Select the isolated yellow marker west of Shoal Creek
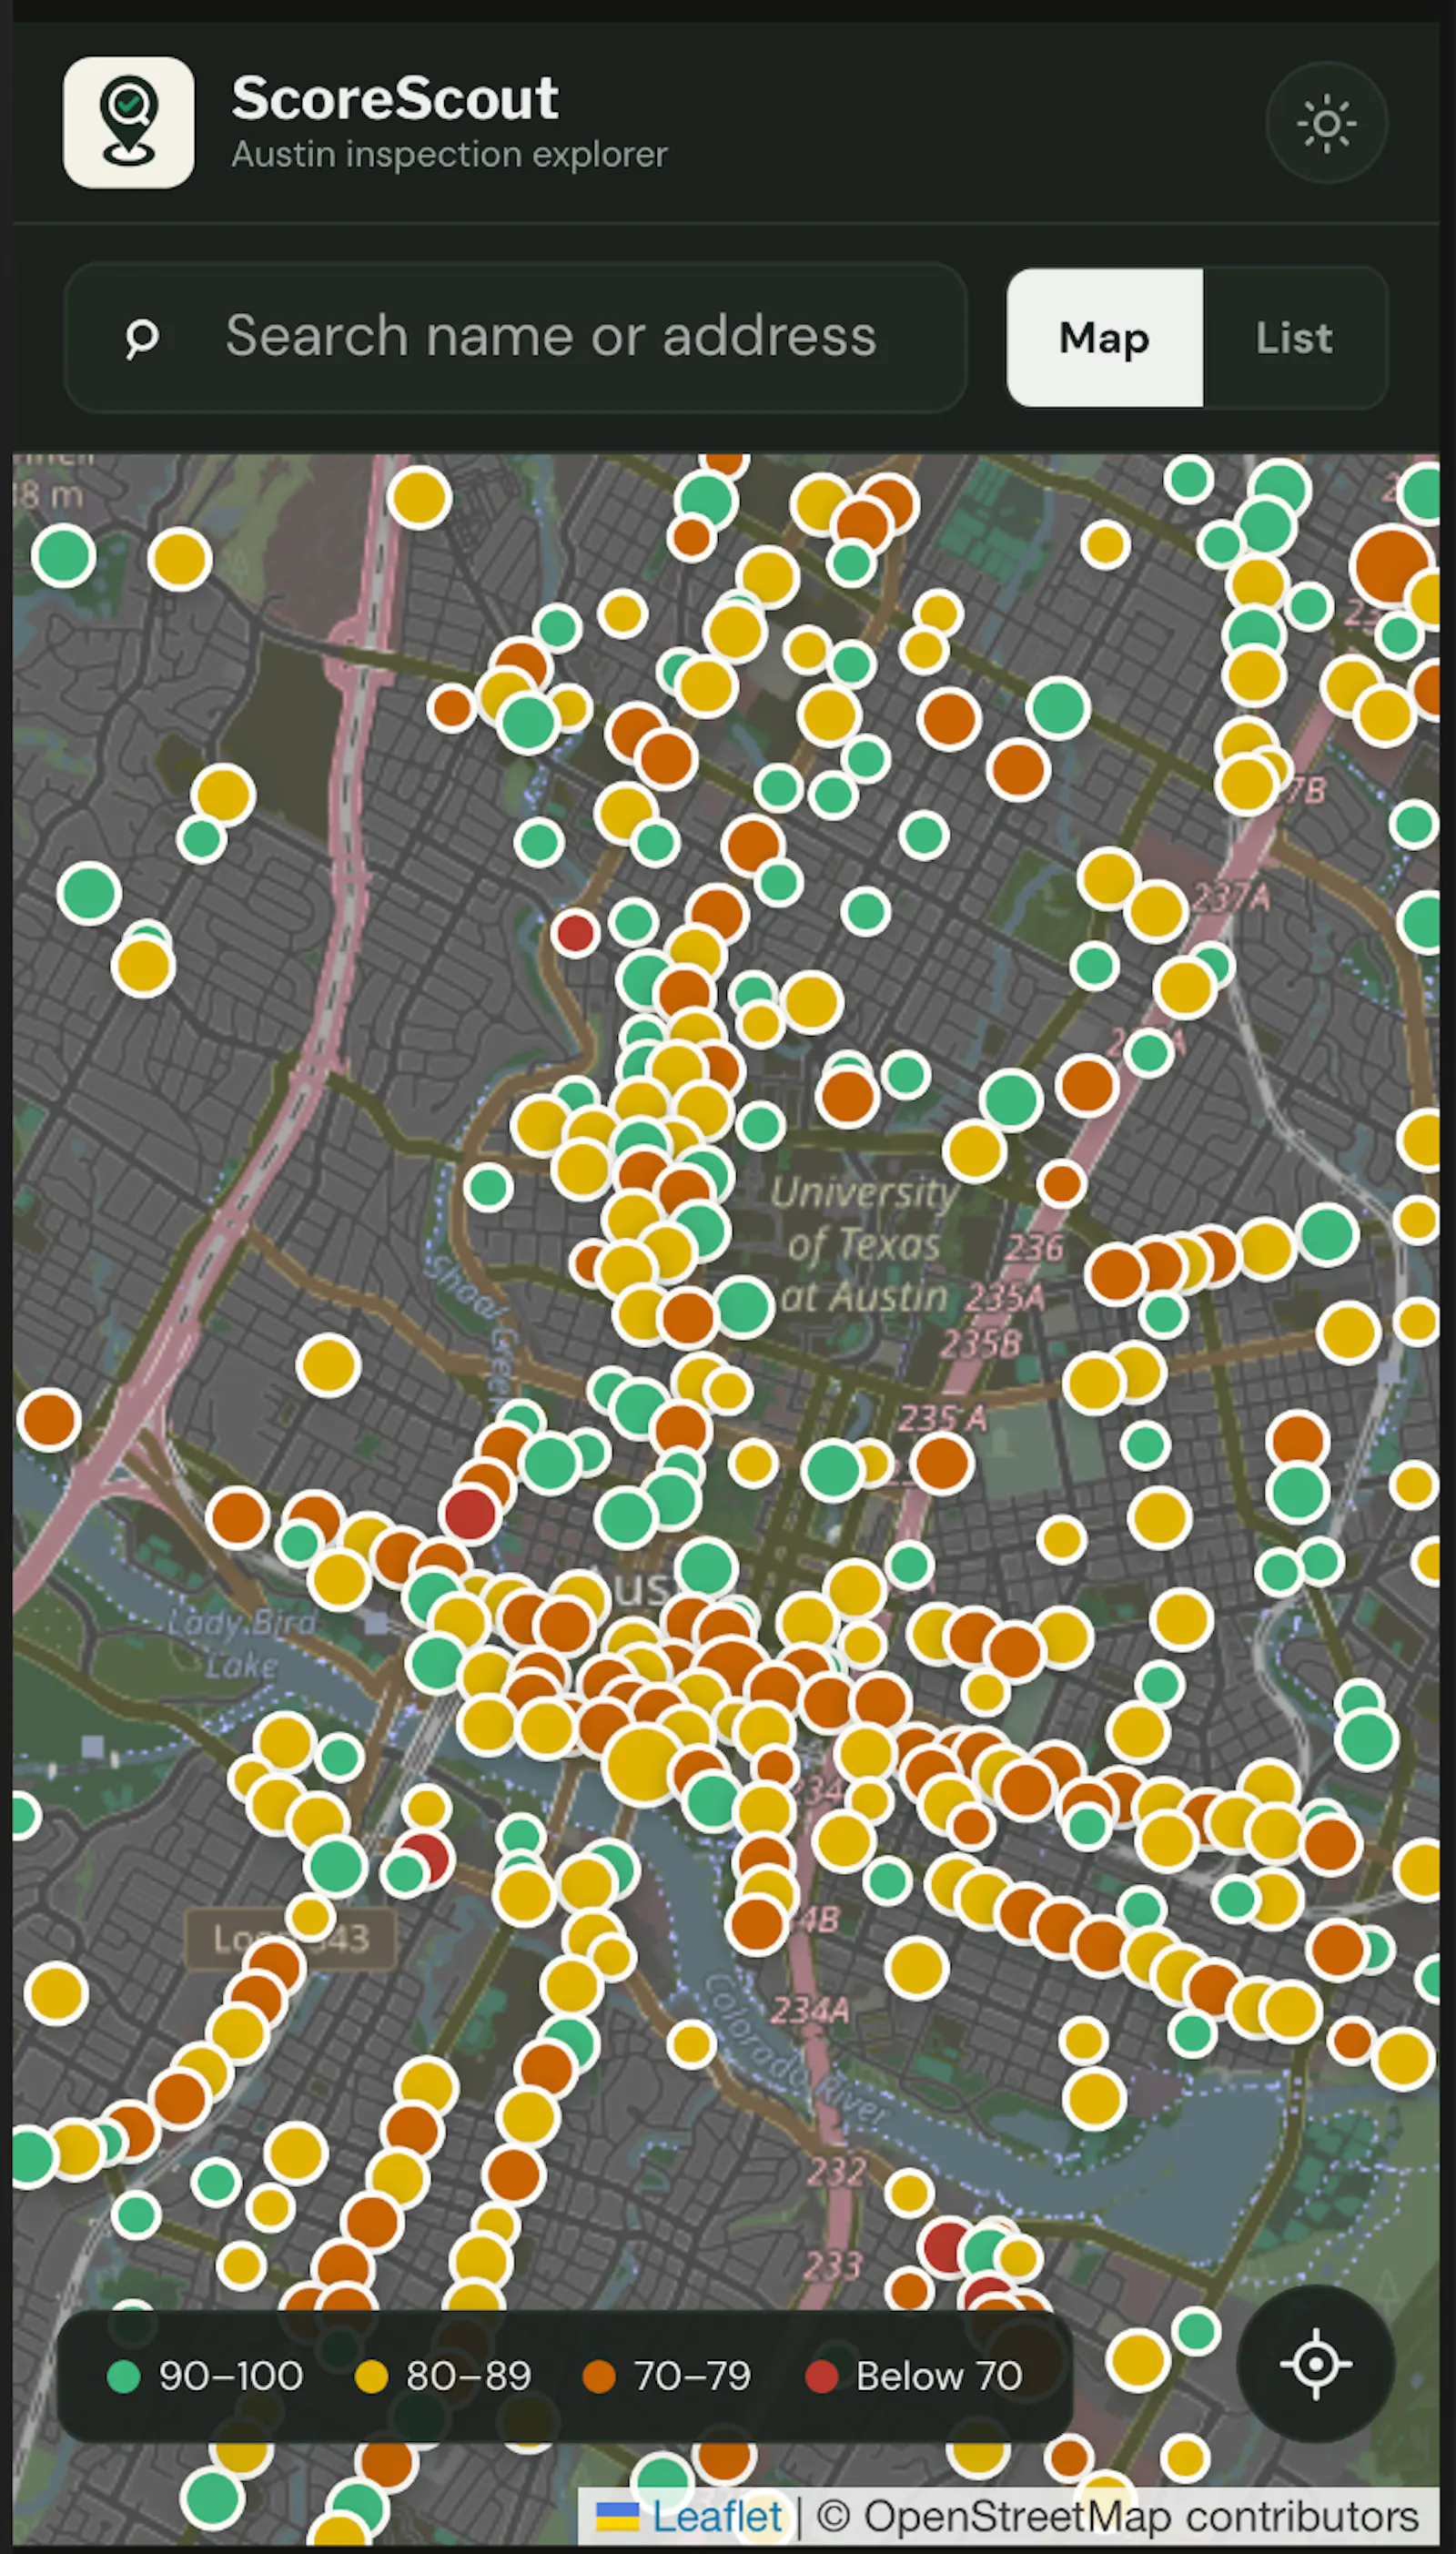 click(329, 1365)
